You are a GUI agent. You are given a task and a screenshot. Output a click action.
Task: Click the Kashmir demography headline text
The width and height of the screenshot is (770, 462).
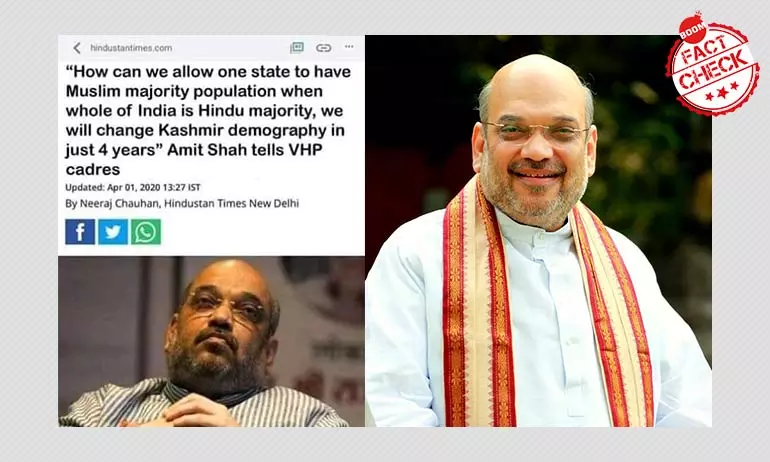pos(208,120)
